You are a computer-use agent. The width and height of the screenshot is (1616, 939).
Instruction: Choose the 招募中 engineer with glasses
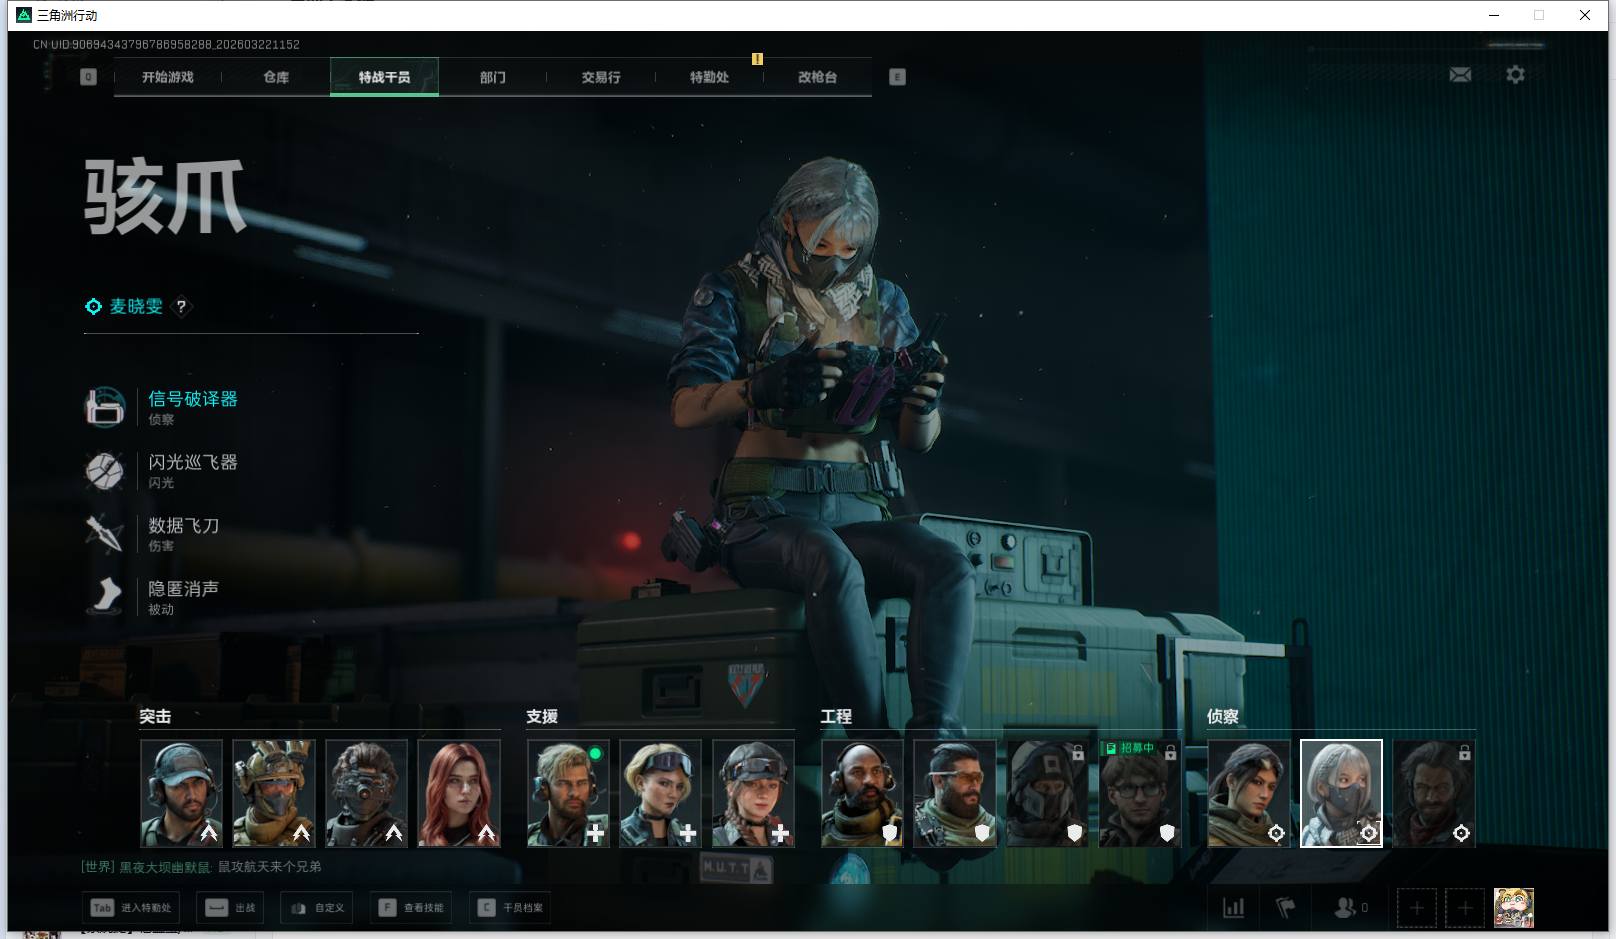coord(1140,793)
